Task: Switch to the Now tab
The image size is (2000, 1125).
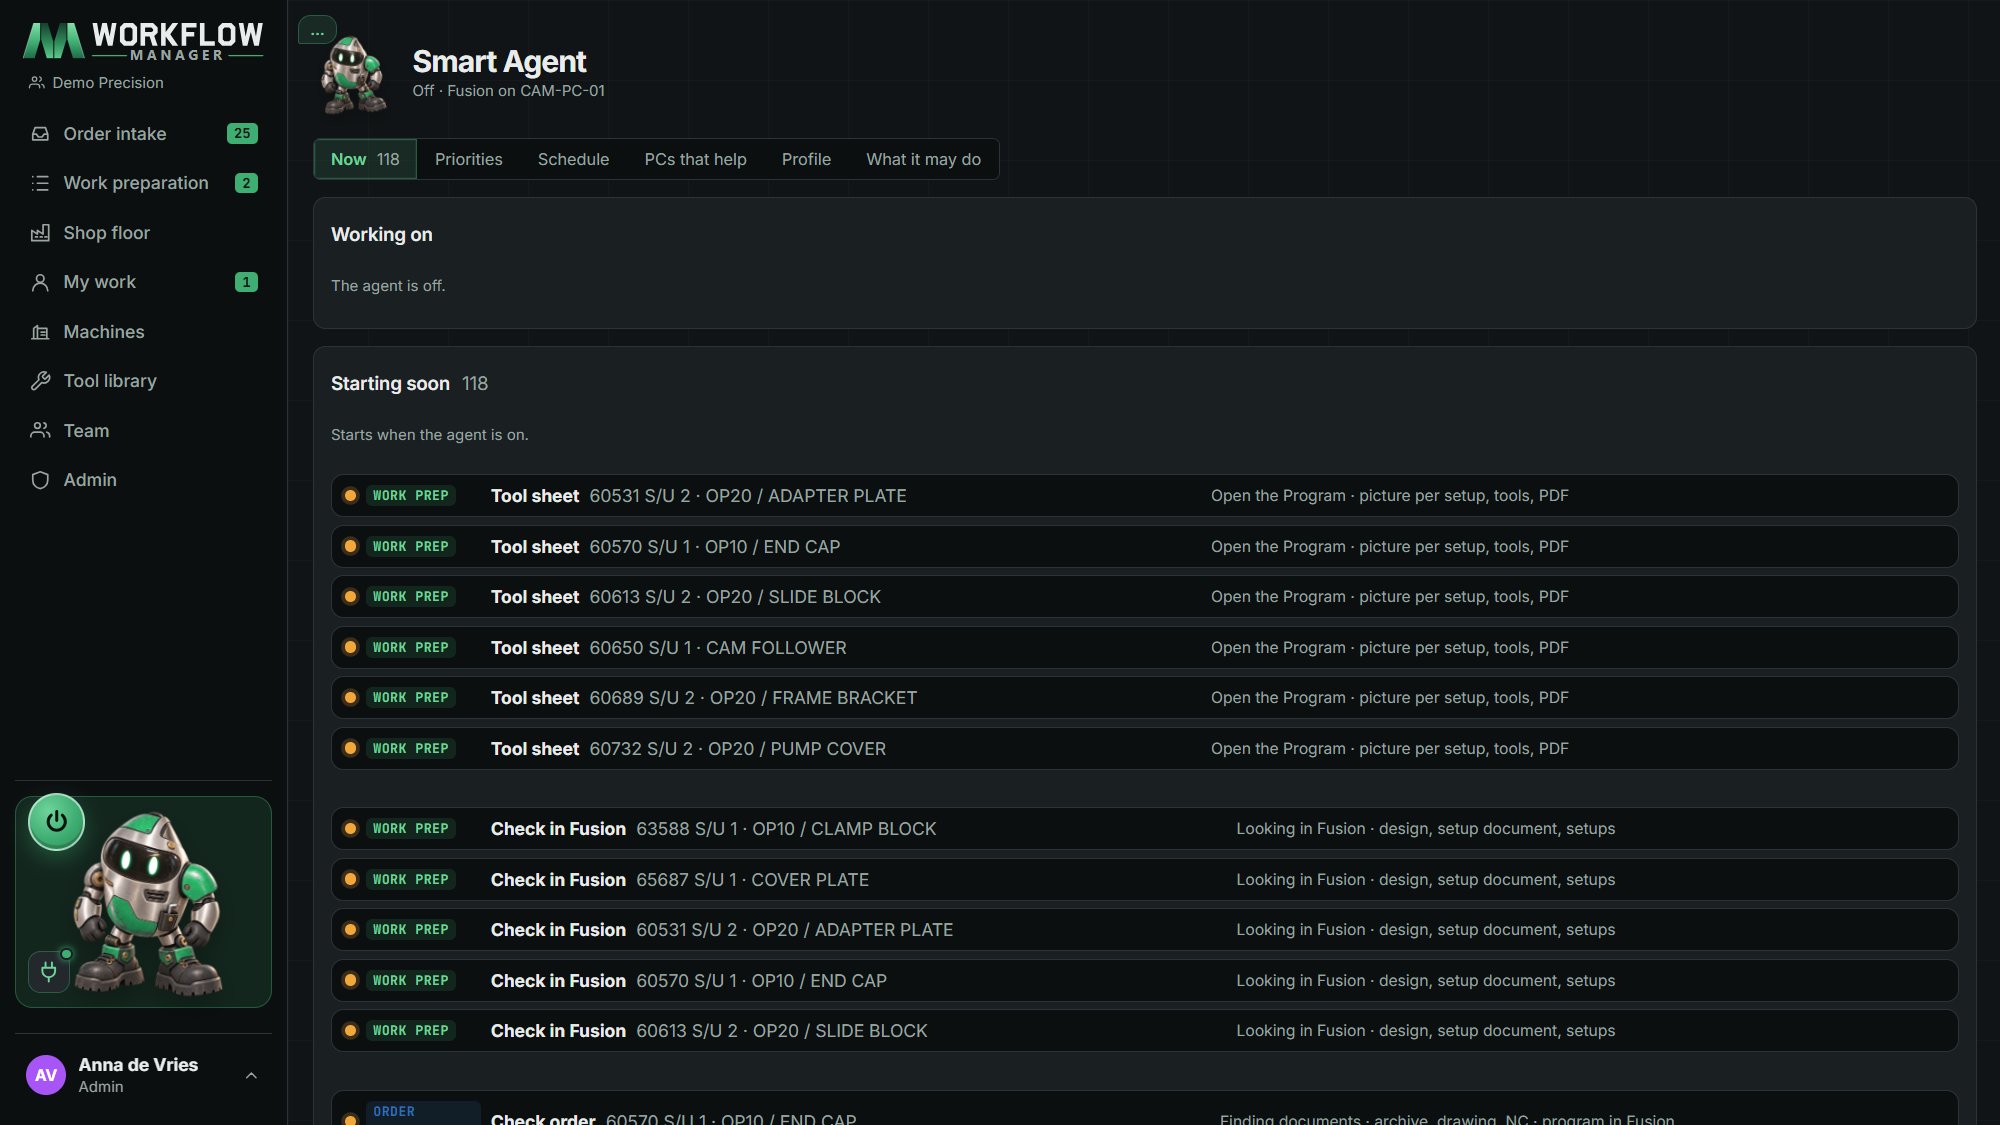Action: click(365, 159)
